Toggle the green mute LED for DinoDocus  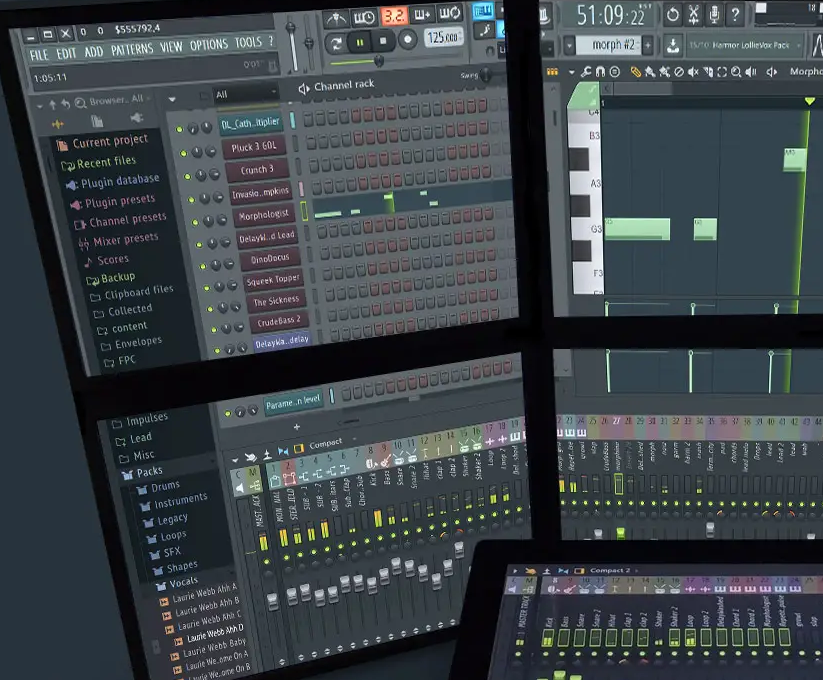203,267
